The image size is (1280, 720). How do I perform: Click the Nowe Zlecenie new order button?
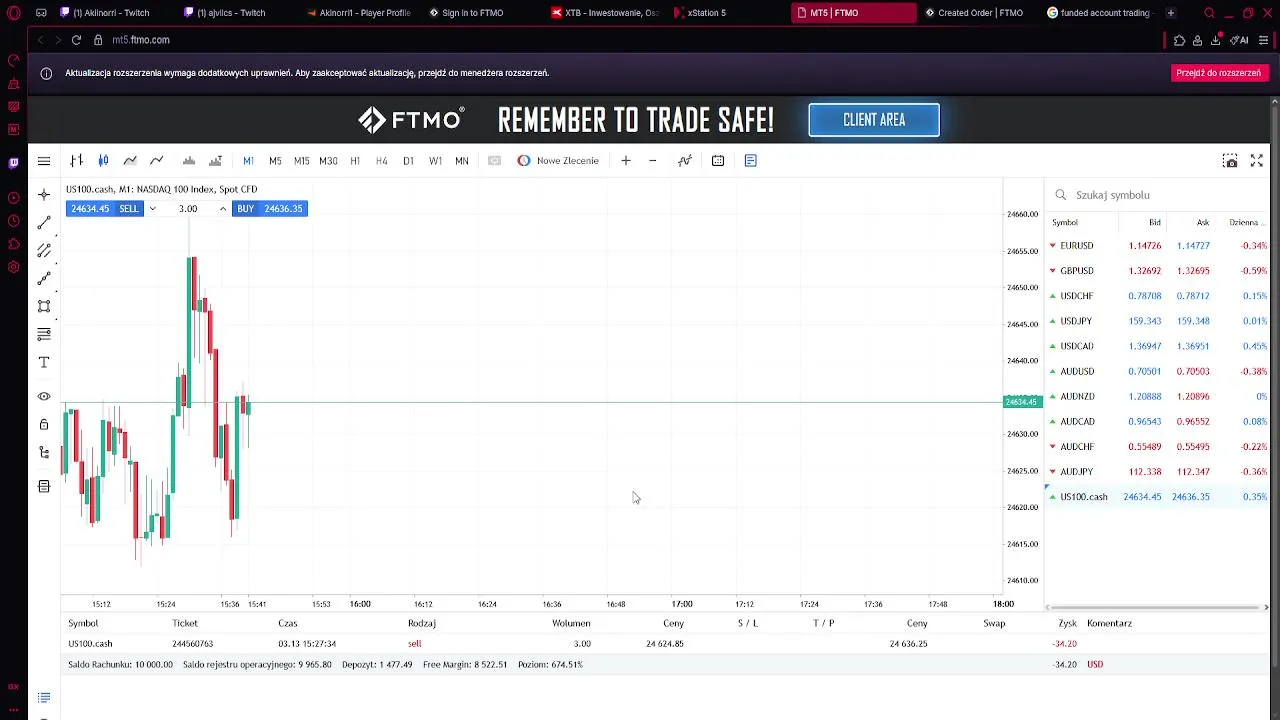tap(558, 161)
